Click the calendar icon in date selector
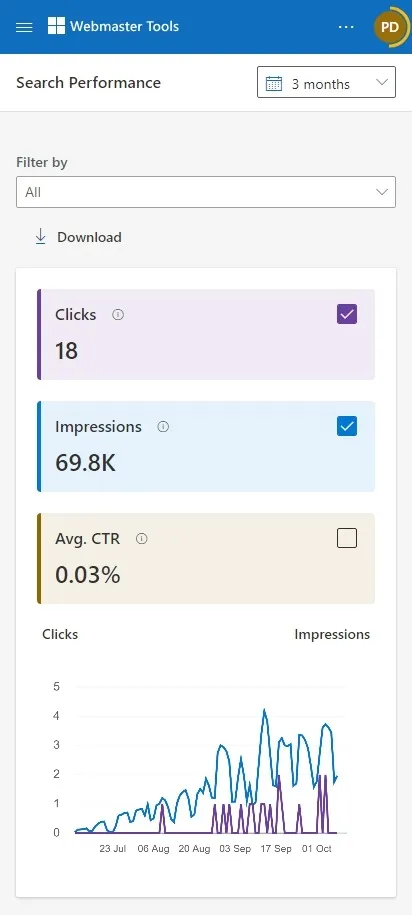 [274, 83]
